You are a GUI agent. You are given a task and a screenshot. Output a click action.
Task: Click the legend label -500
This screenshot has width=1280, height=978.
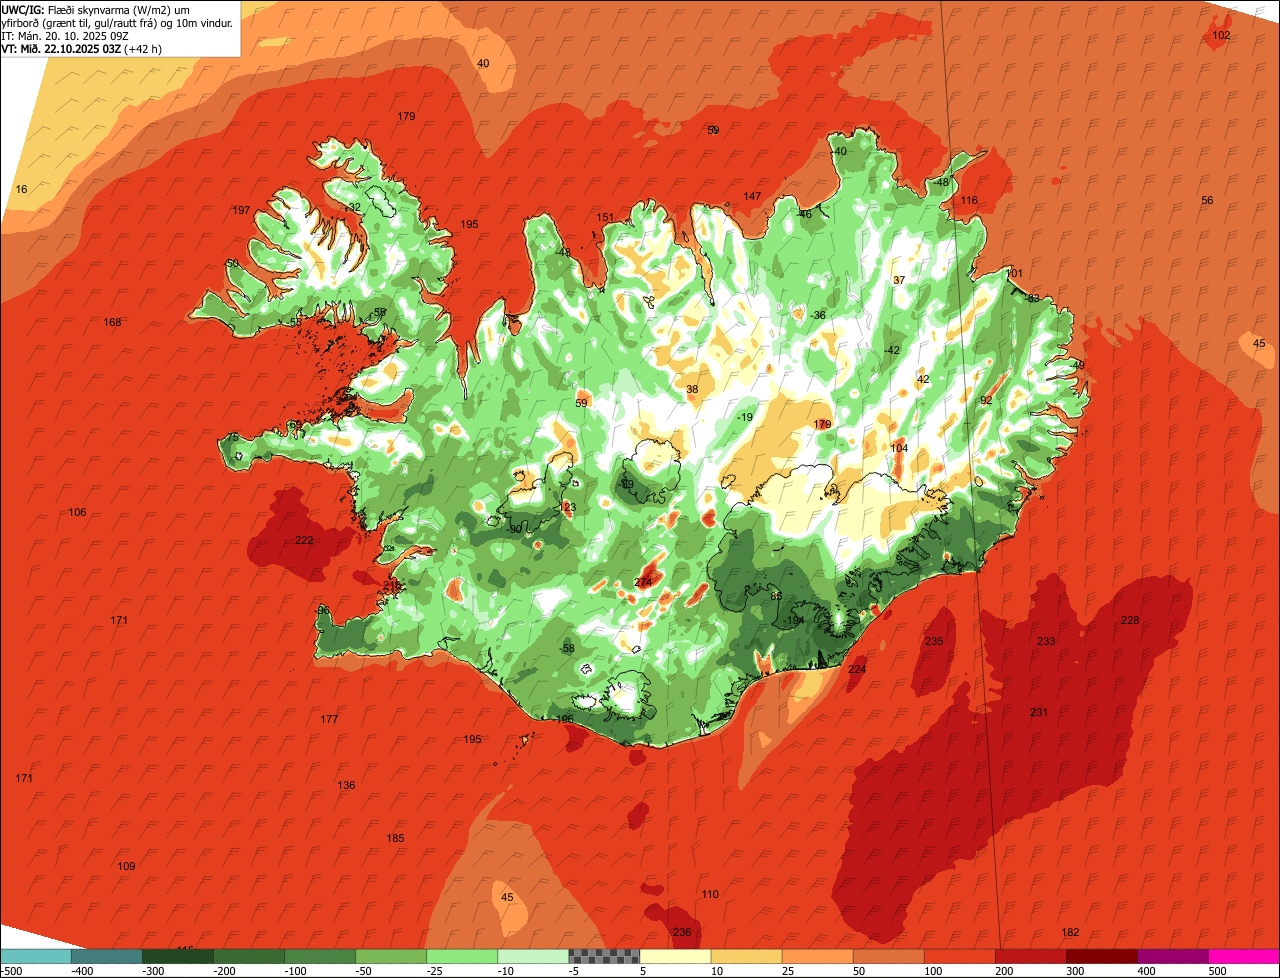pyautogui.click(x=12, y=971)
